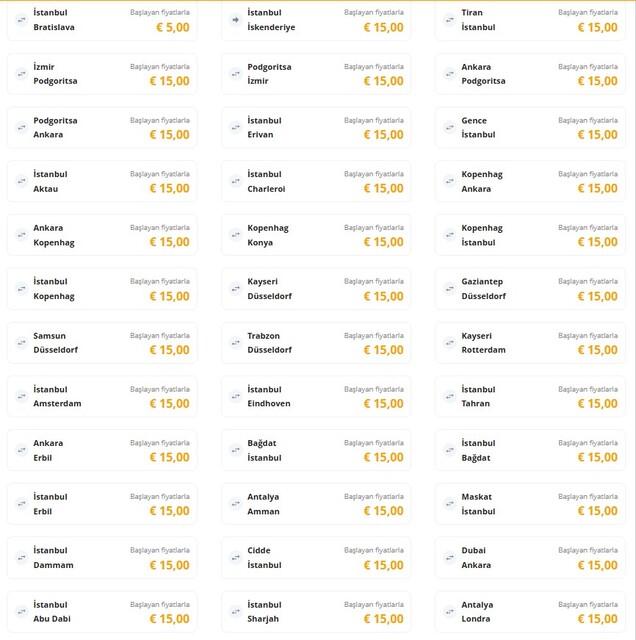Image resolution: width=636 pixels, height=640 pixels.
Task: Click the arrows icon on the Dubai–Ankara card
Action: 450,558
